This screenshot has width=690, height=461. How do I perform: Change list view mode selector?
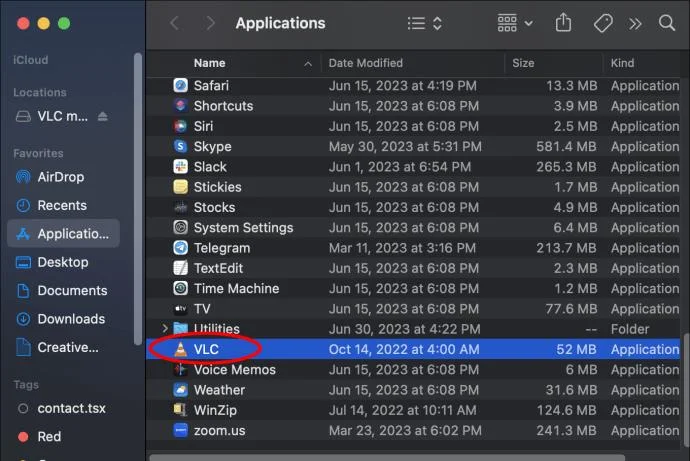[425, 23]
